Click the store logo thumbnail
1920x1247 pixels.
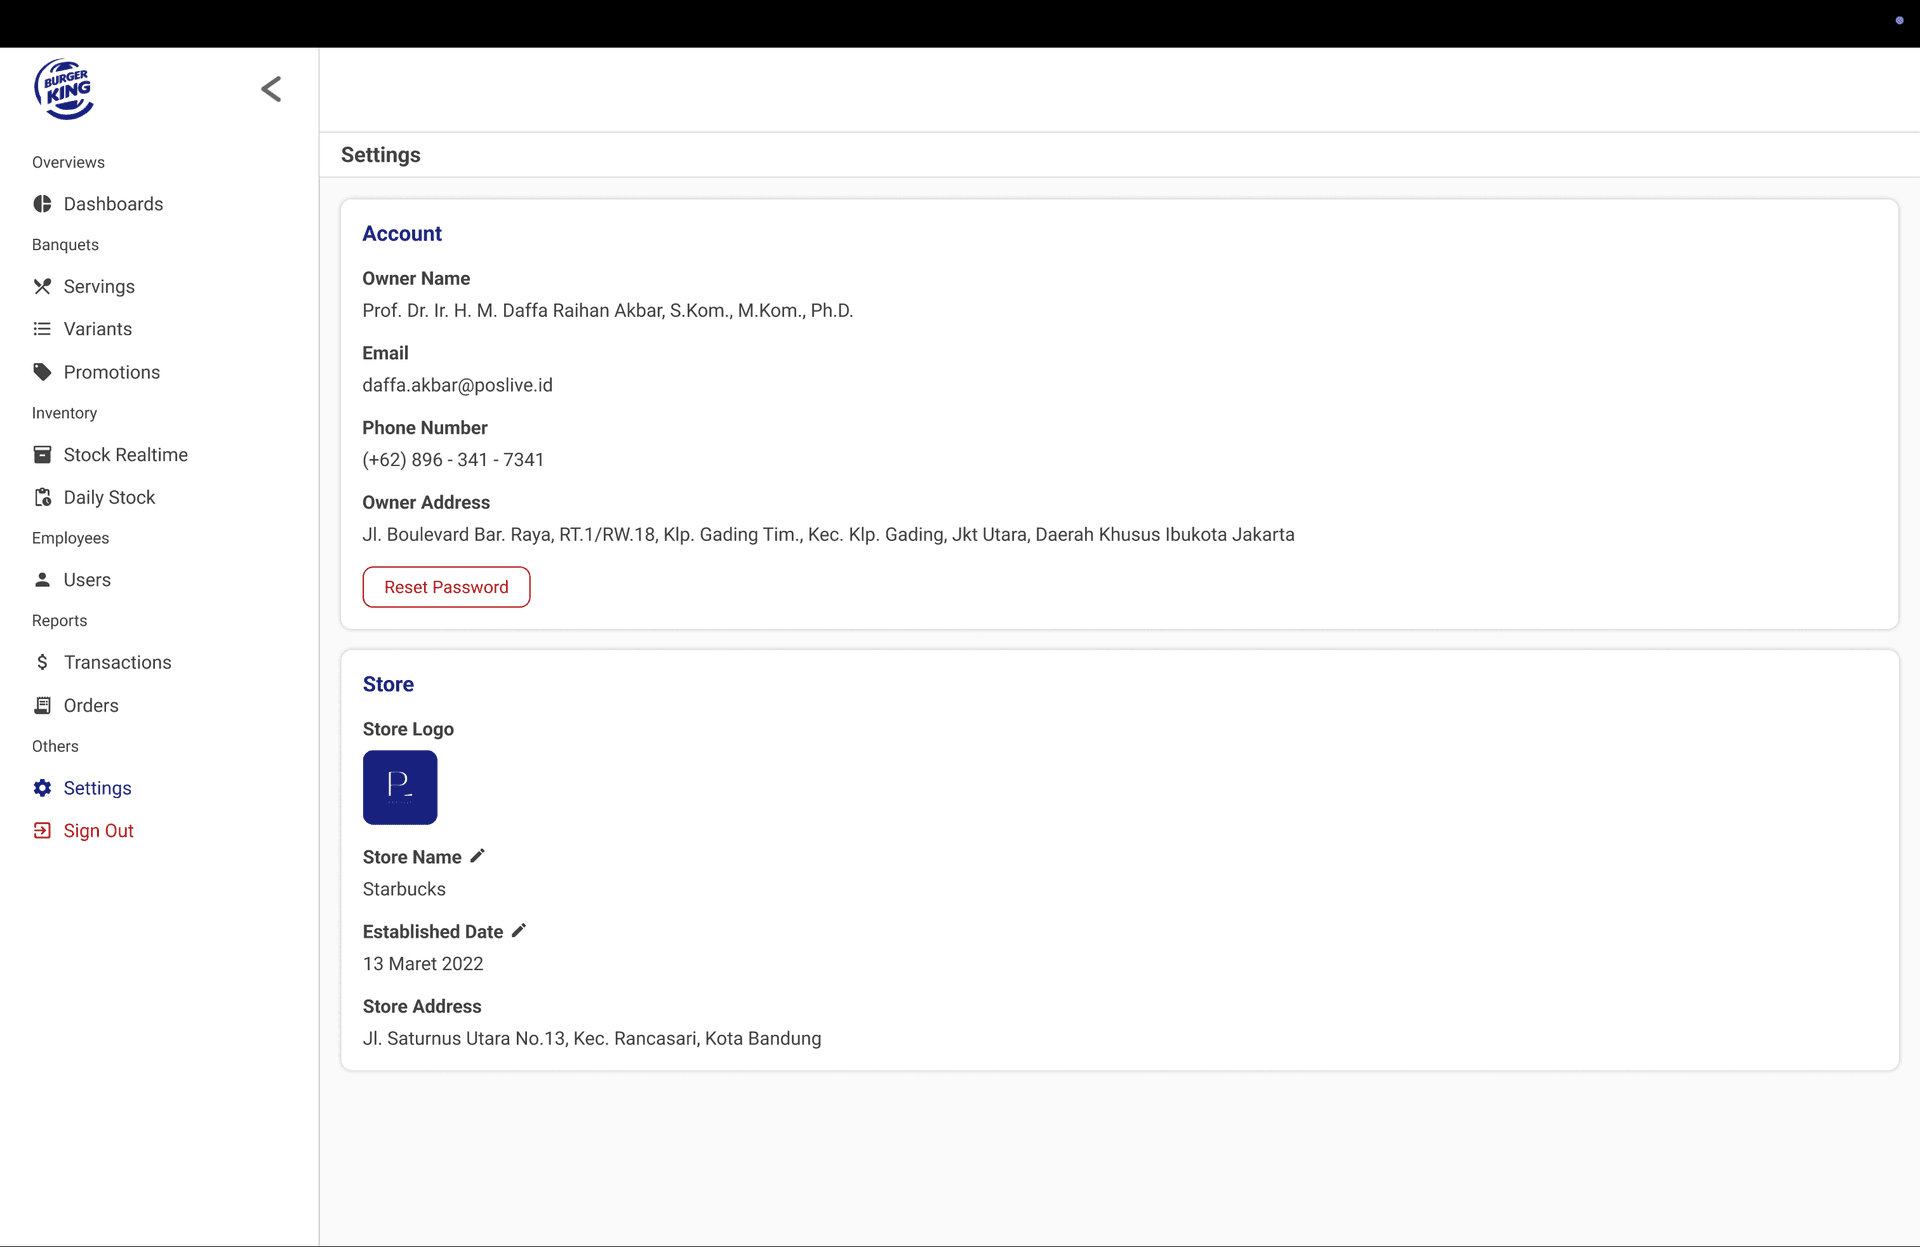pyautogui.click(x=400, y=788)
